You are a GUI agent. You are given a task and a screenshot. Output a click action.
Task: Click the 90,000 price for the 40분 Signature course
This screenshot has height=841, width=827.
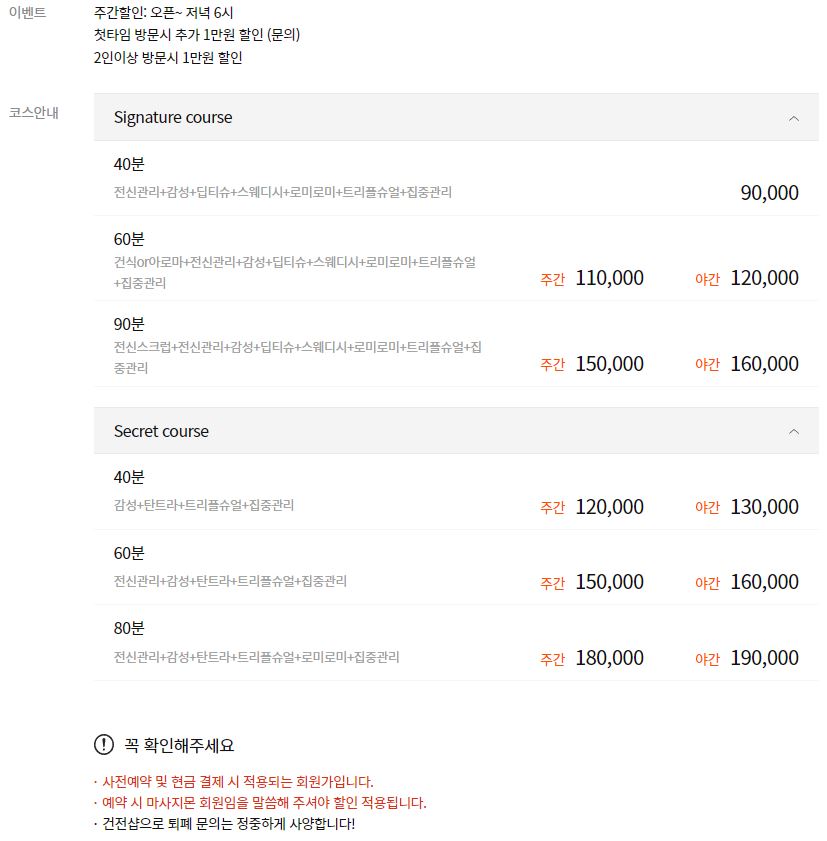pos(768,192)
